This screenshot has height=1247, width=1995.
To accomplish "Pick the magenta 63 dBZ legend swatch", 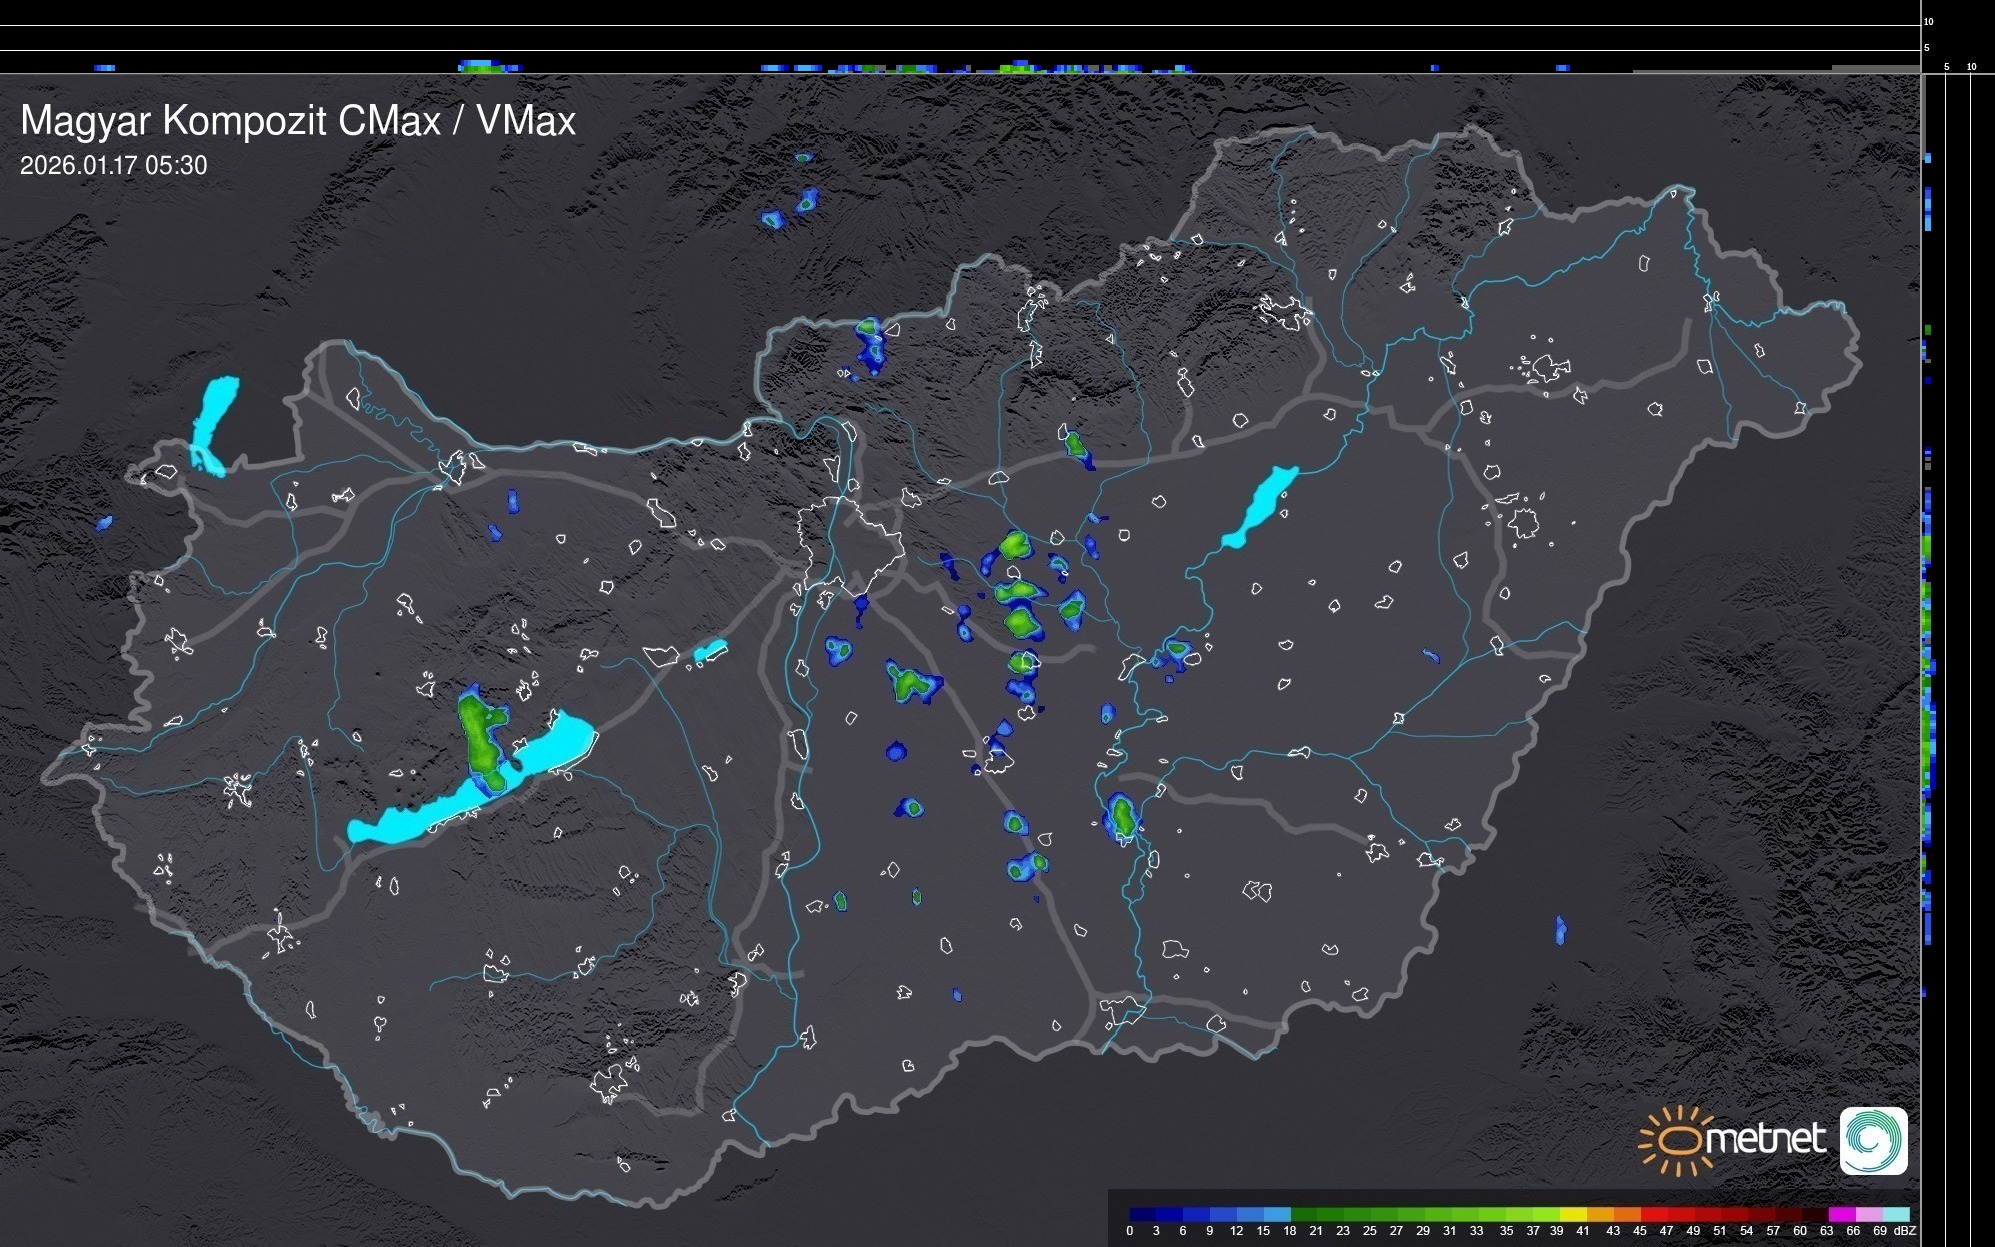I will (x=1840, y=1214).
